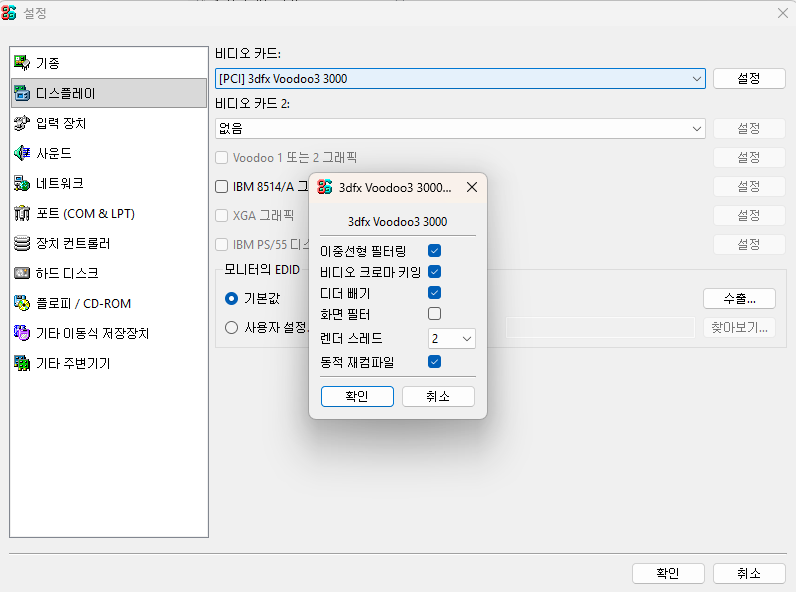Switch to 입력 장치 settings category
This screenshot has height=592, width=796.
109,123
